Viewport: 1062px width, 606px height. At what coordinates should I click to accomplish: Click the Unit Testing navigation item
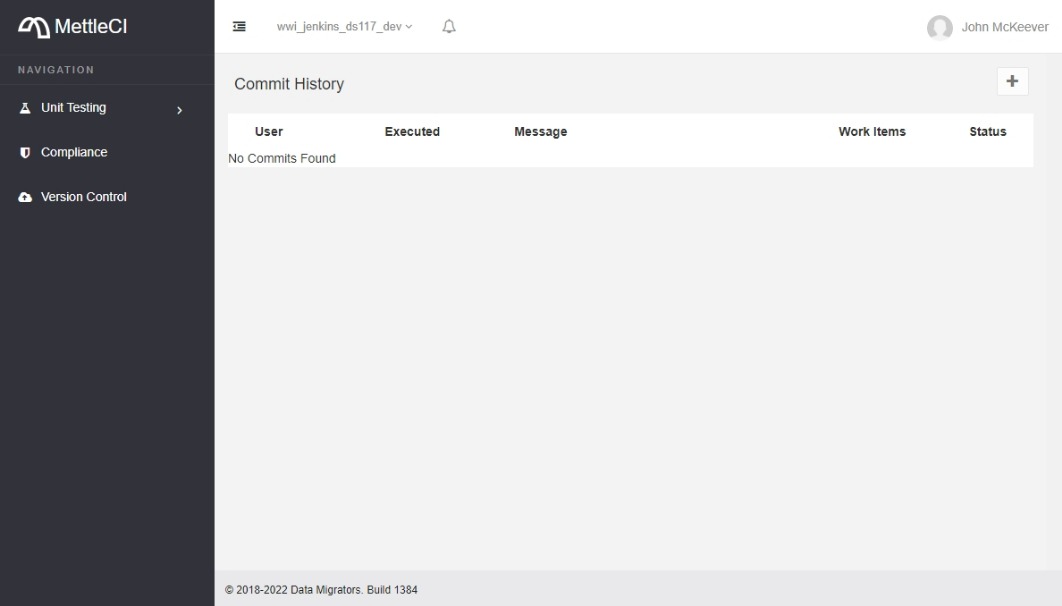click(75, 107)
